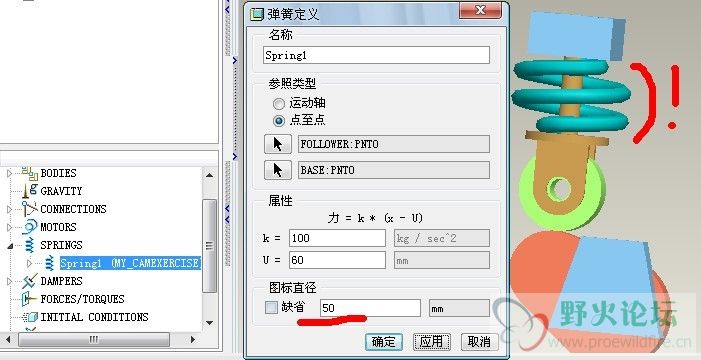The image size is (701, 360).
Task: Click the icon diameter value field
Action: coord(370,308)
